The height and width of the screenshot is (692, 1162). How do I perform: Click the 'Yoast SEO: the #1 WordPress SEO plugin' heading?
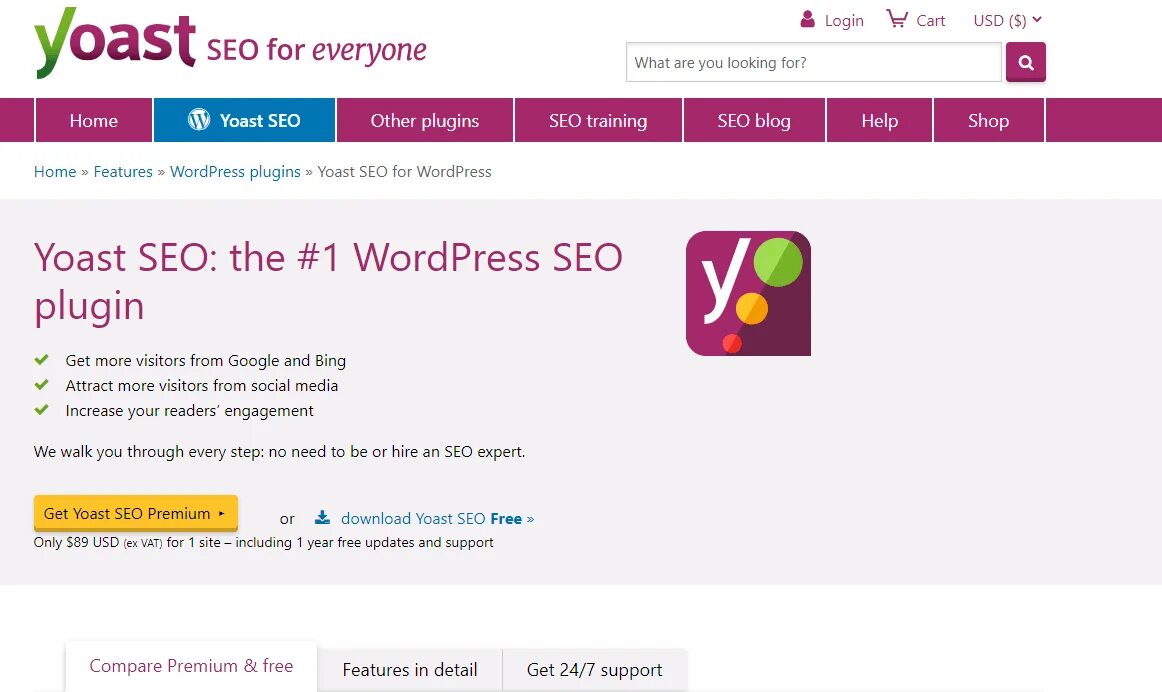328,282
